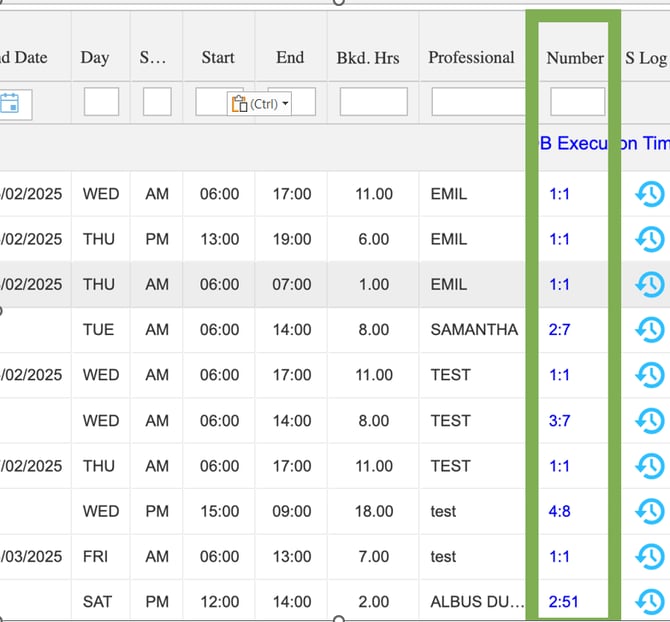The width and height of the screenshot is (670, 622).
Task: Sort by Professional column header
Action: pyautogui.click(x=471, y=58)
